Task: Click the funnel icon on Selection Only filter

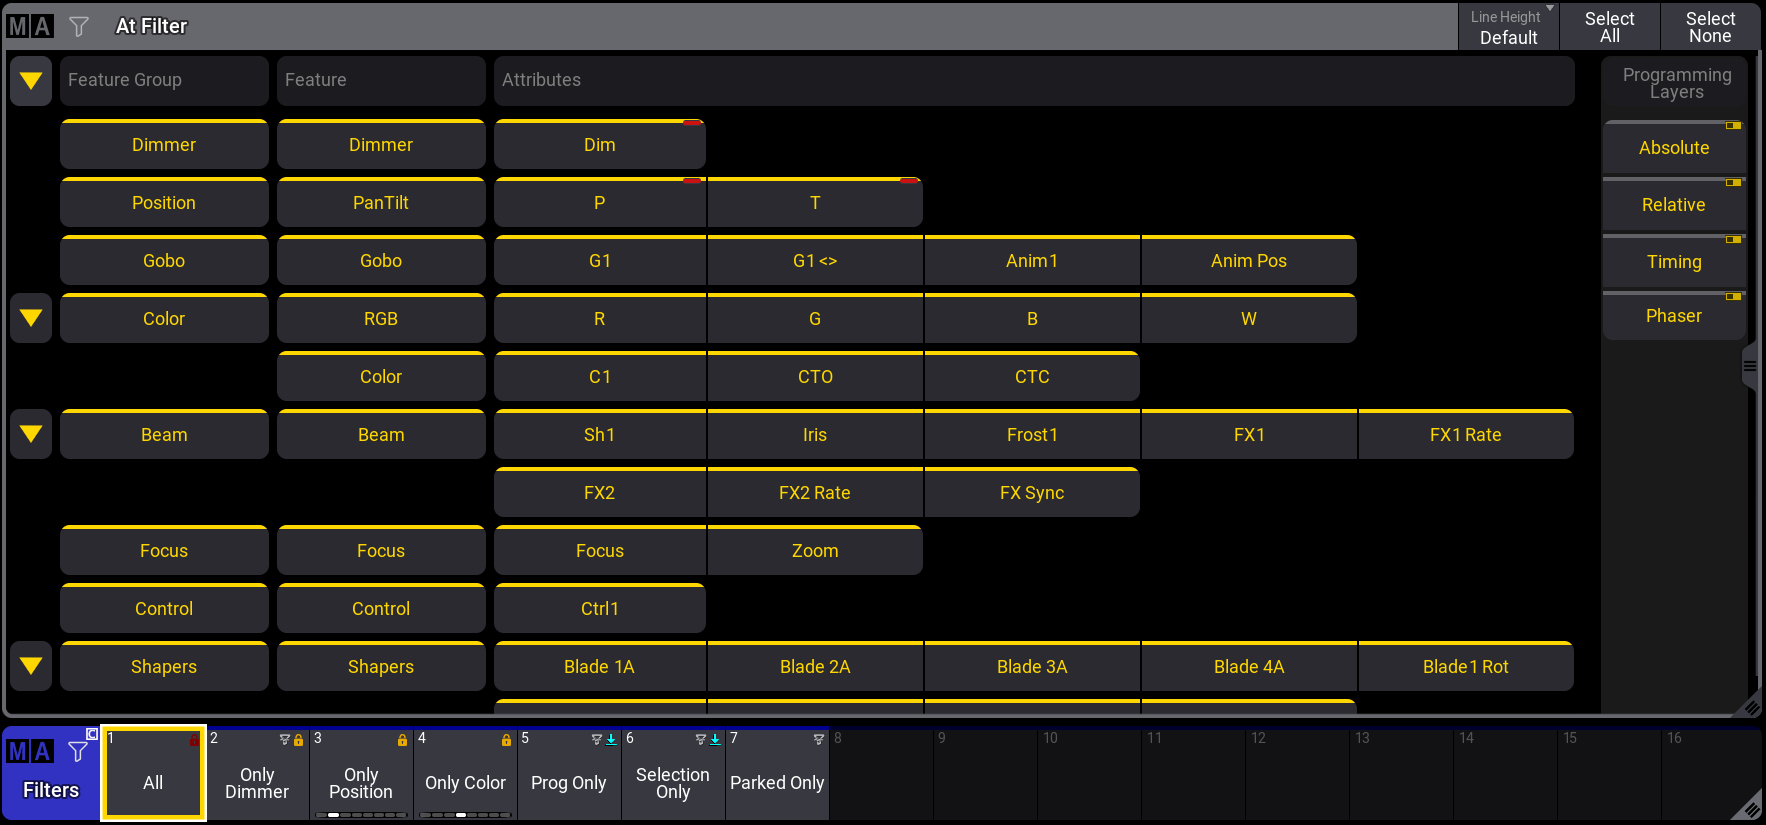Action: 701,740
